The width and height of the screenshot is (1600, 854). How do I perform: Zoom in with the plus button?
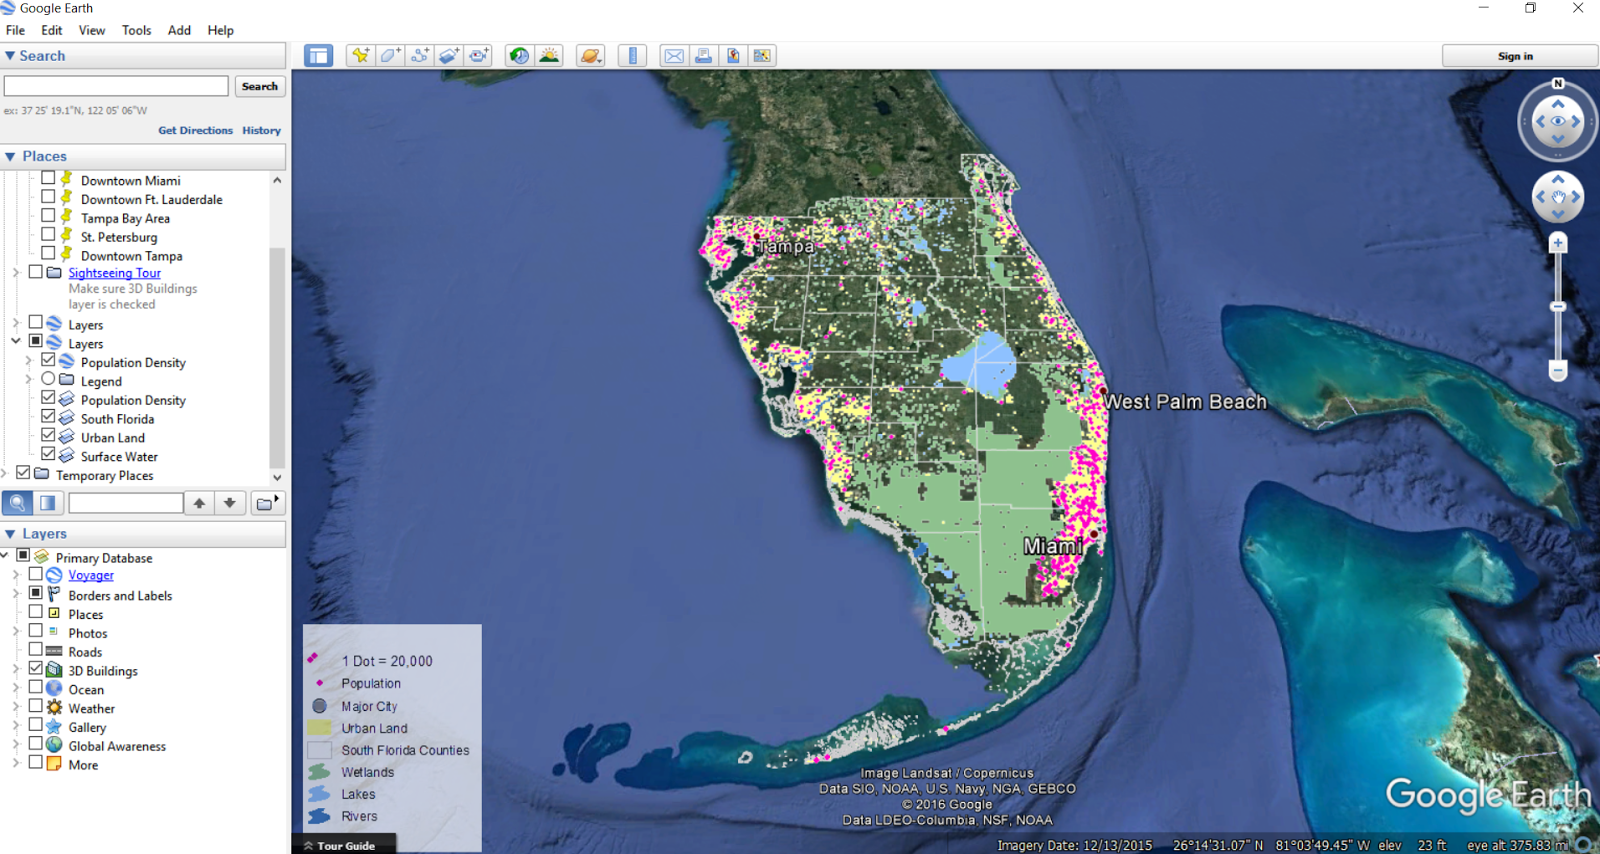[1558, 243]
